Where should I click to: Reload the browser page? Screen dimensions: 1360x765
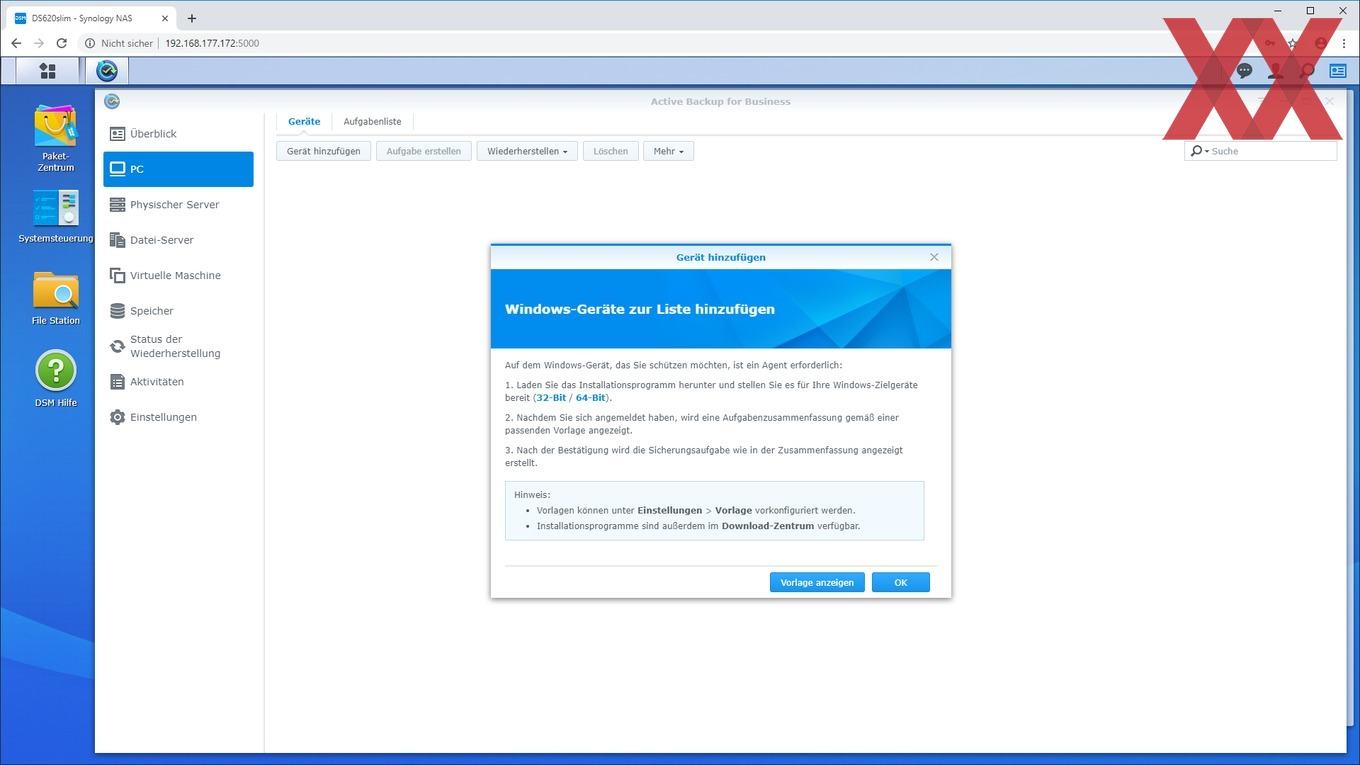pos(62,43)
